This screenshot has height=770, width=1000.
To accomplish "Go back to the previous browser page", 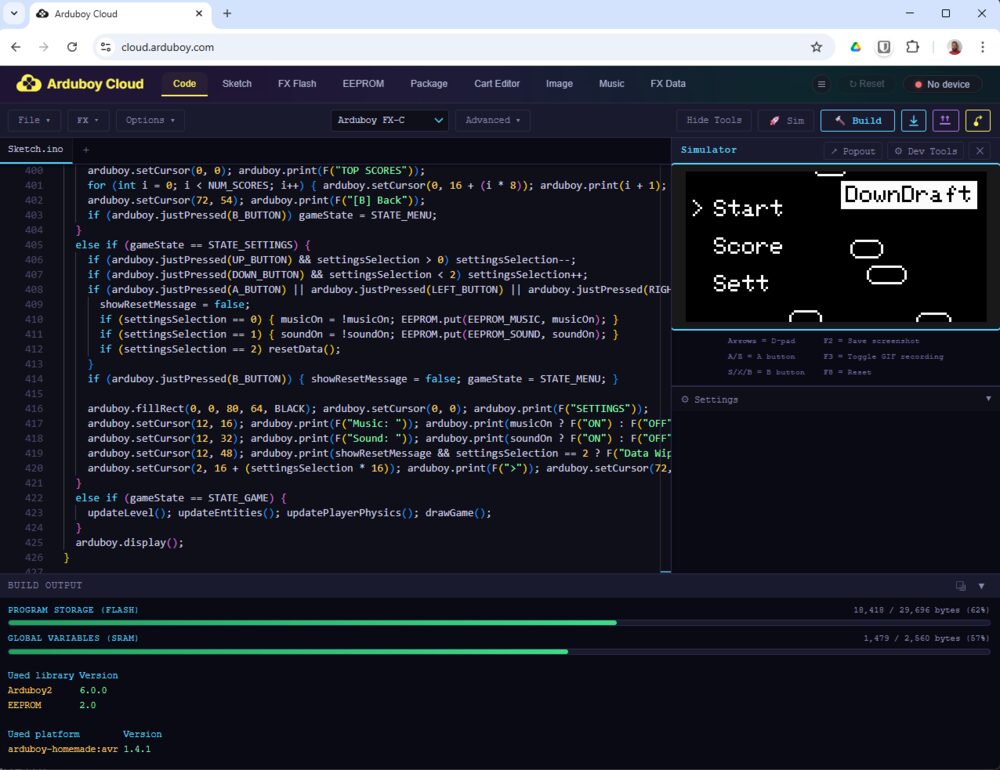I will [16, 47].
